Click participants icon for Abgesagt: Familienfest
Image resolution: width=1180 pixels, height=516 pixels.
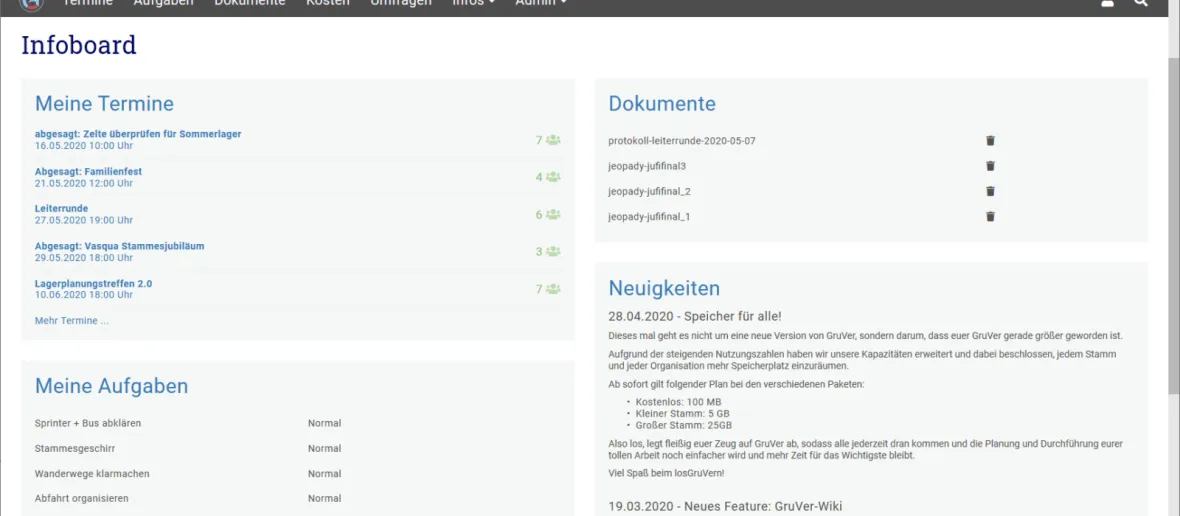(x=553, y=177)
